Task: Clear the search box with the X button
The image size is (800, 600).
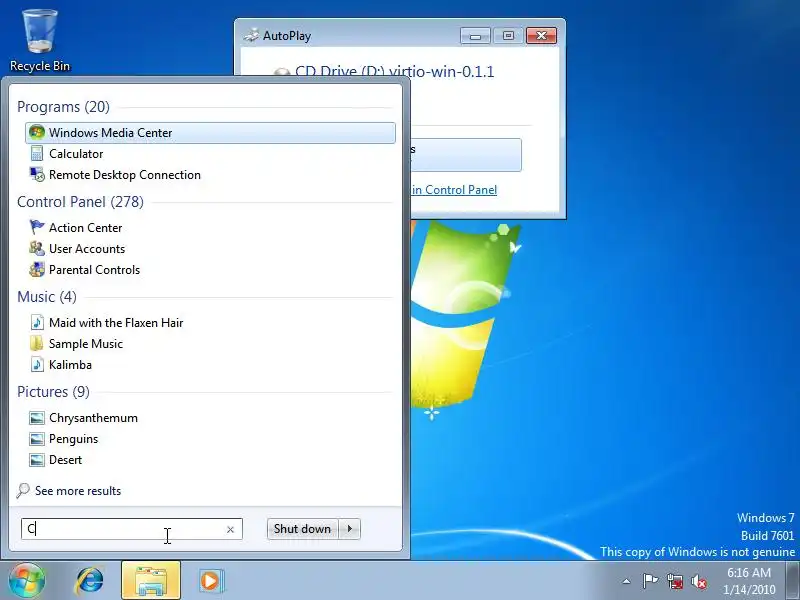Action: (x=231, y=530)
